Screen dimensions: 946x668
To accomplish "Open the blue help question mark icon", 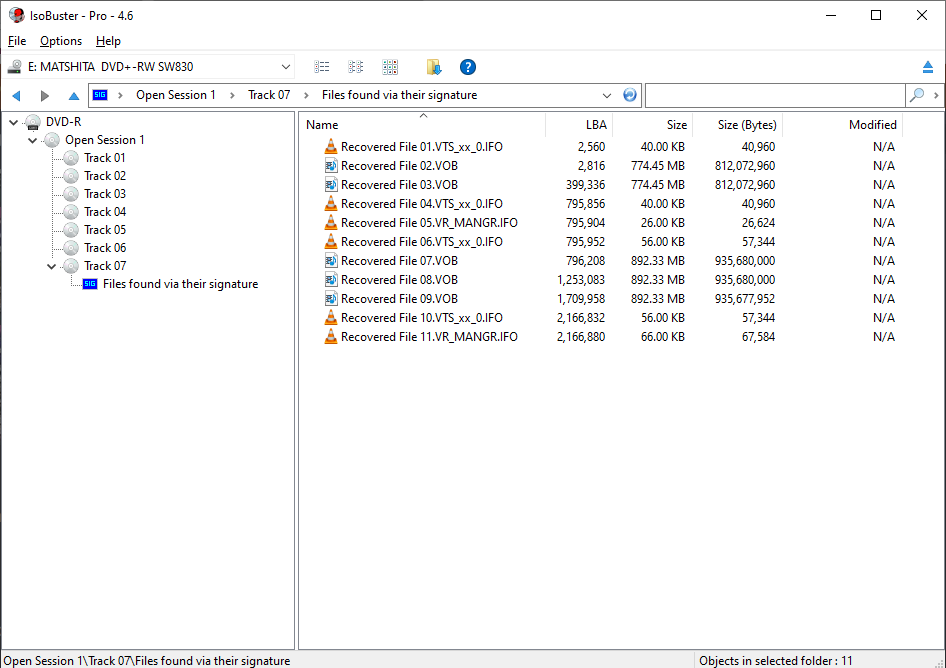I will [468, 67].
